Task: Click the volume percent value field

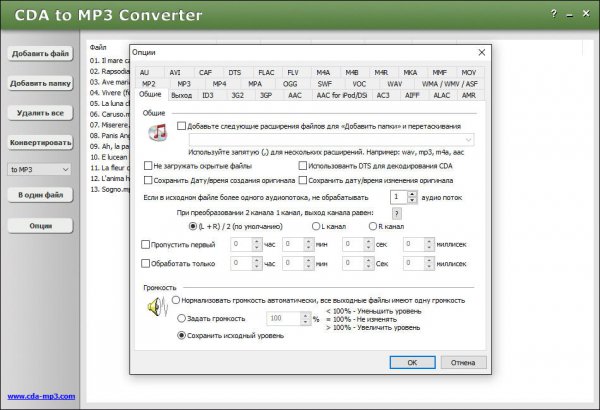Action: (283, 319)
